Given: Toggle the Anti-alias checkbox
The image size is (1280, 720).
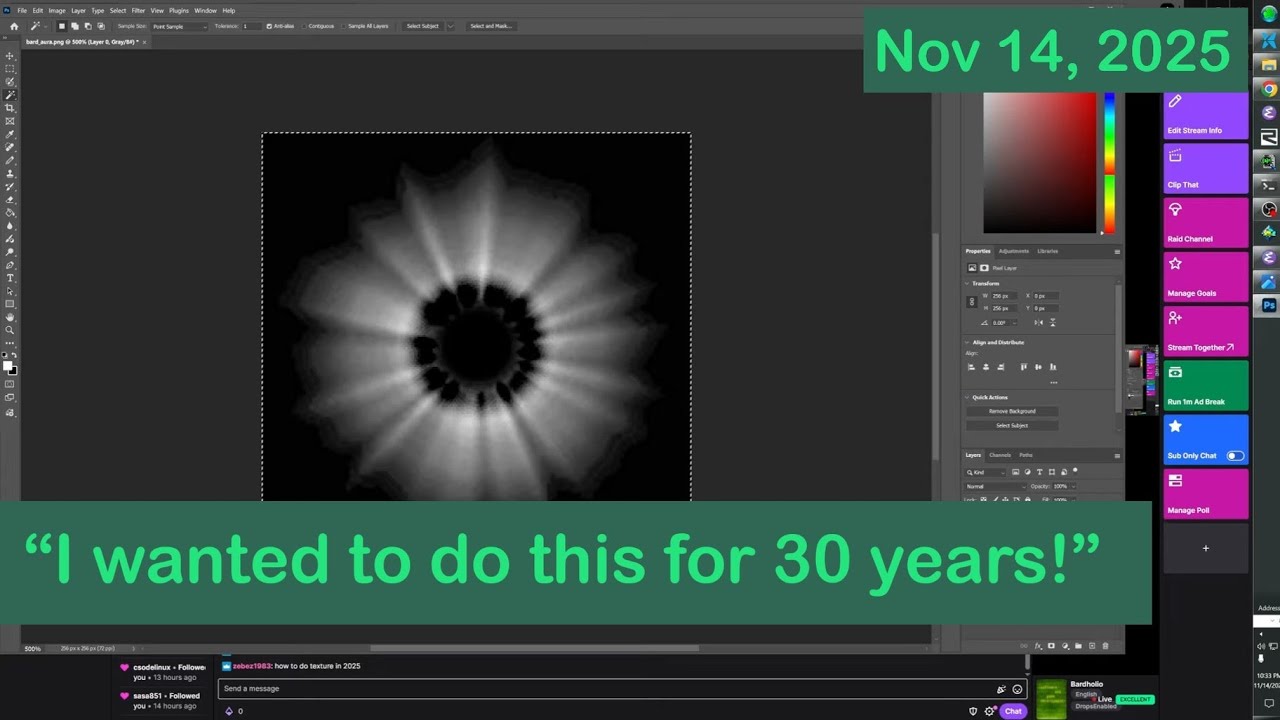Looking at the screenshot, I should point(269,26).
